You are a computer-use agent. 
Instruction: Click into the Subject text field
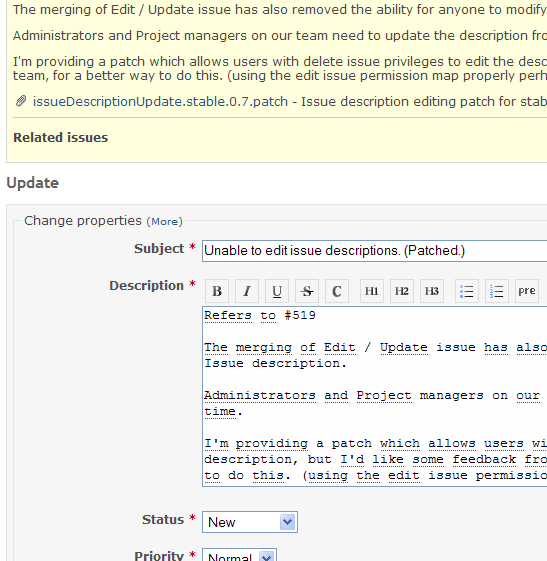pos(374,251)
